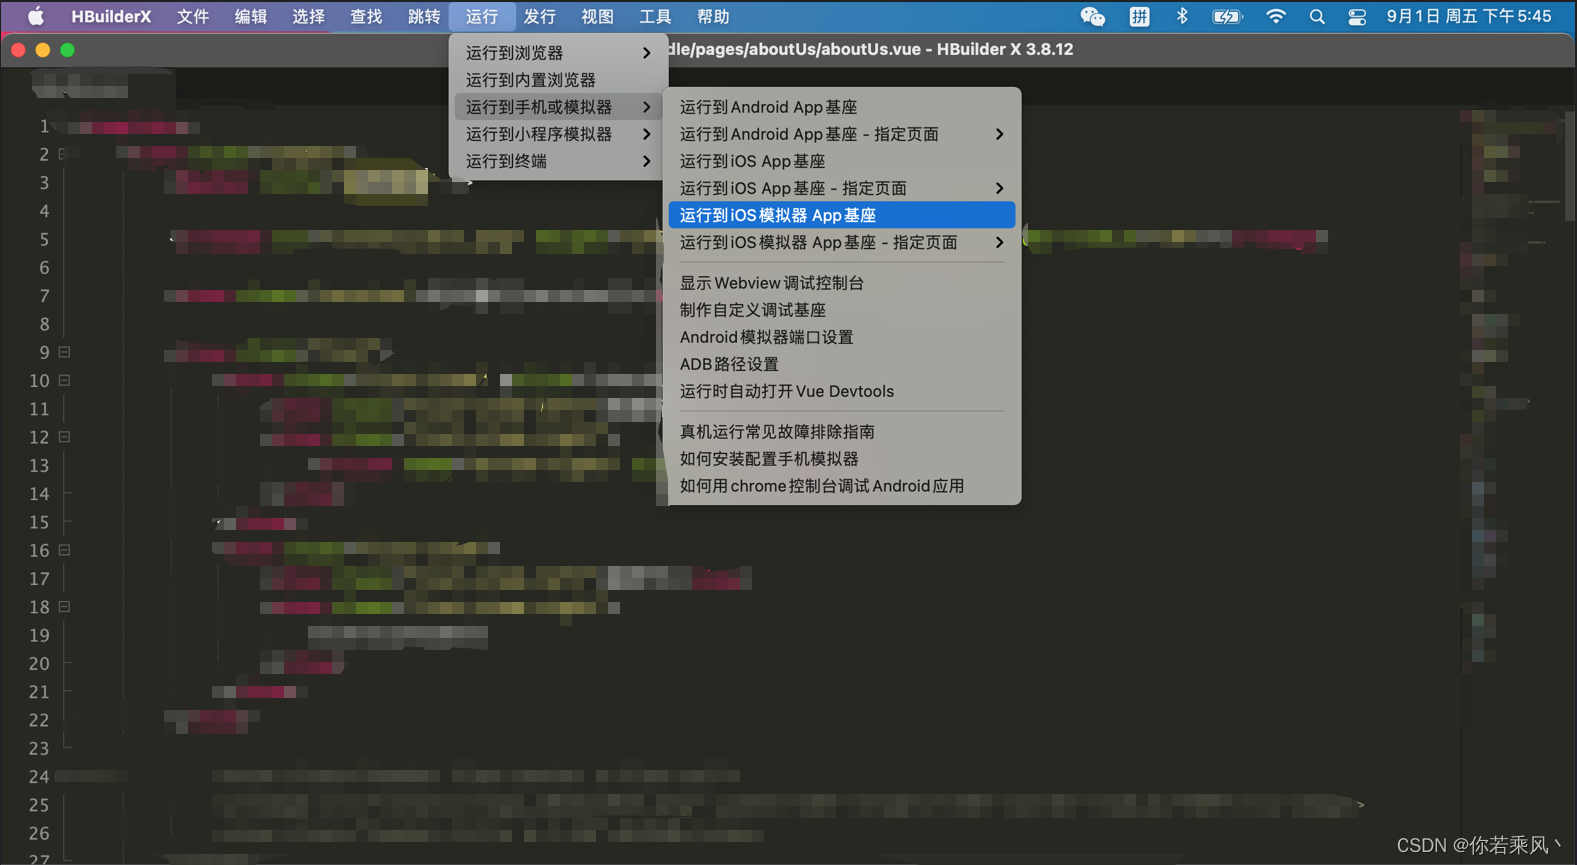Image resolution: width=1577 pixels, height=865 pixels.
Task: Collapse code fold at line 12
Action: (64, 437)
